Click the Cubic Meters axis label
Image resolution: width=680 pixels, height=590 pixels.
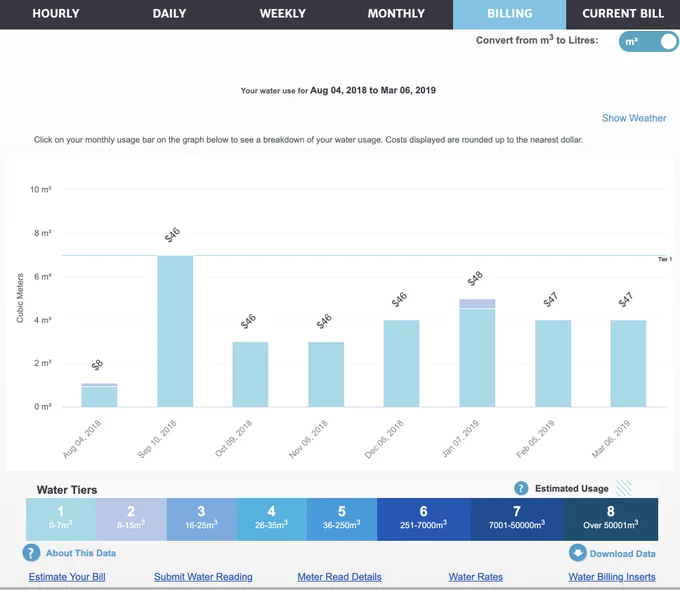click(x=20, y=298)
